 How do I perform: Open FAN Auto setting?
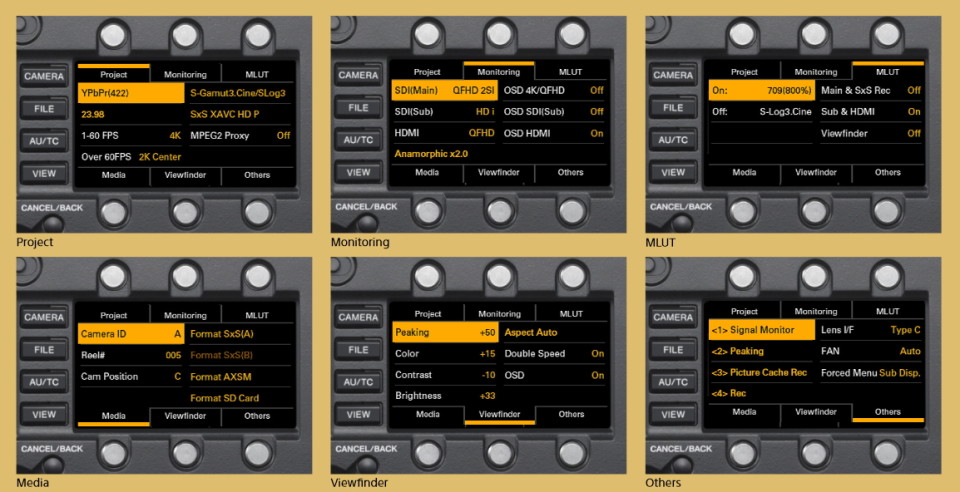point(871,351)
